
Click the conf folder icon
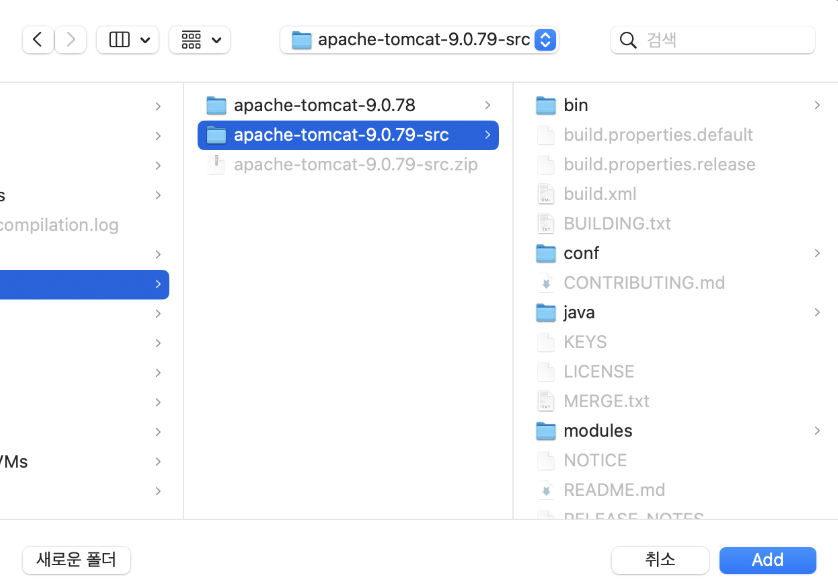(x=546, y=253)
